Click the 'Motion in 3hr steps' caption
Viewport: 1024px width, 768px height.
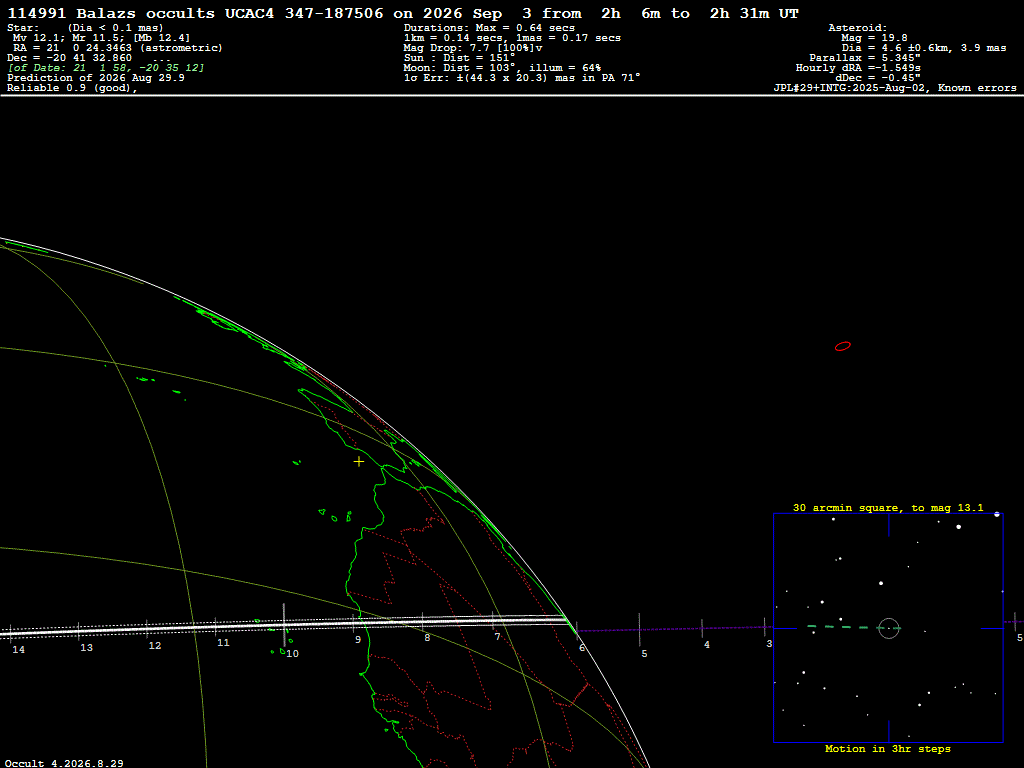pyautogui.click(x=888, y=748)
